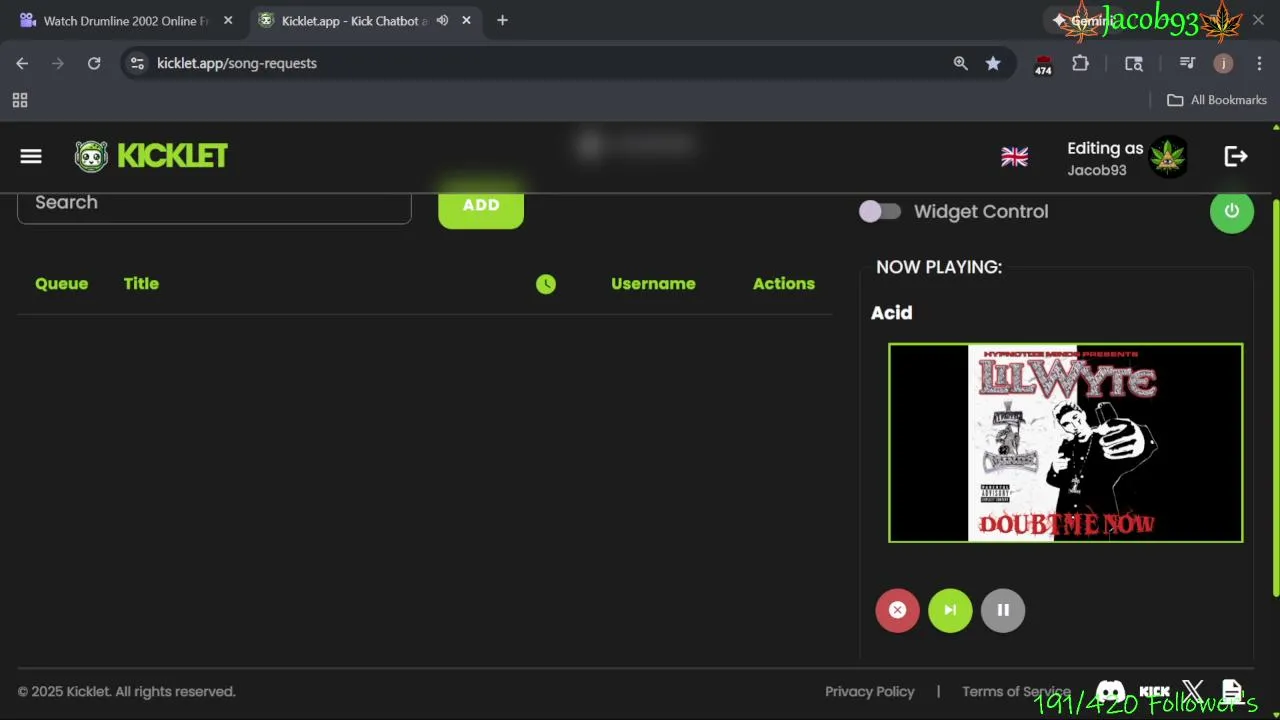The image size is (1280, 720).
Task: Open the extension with 474 badge
Action: [1043, 65]
